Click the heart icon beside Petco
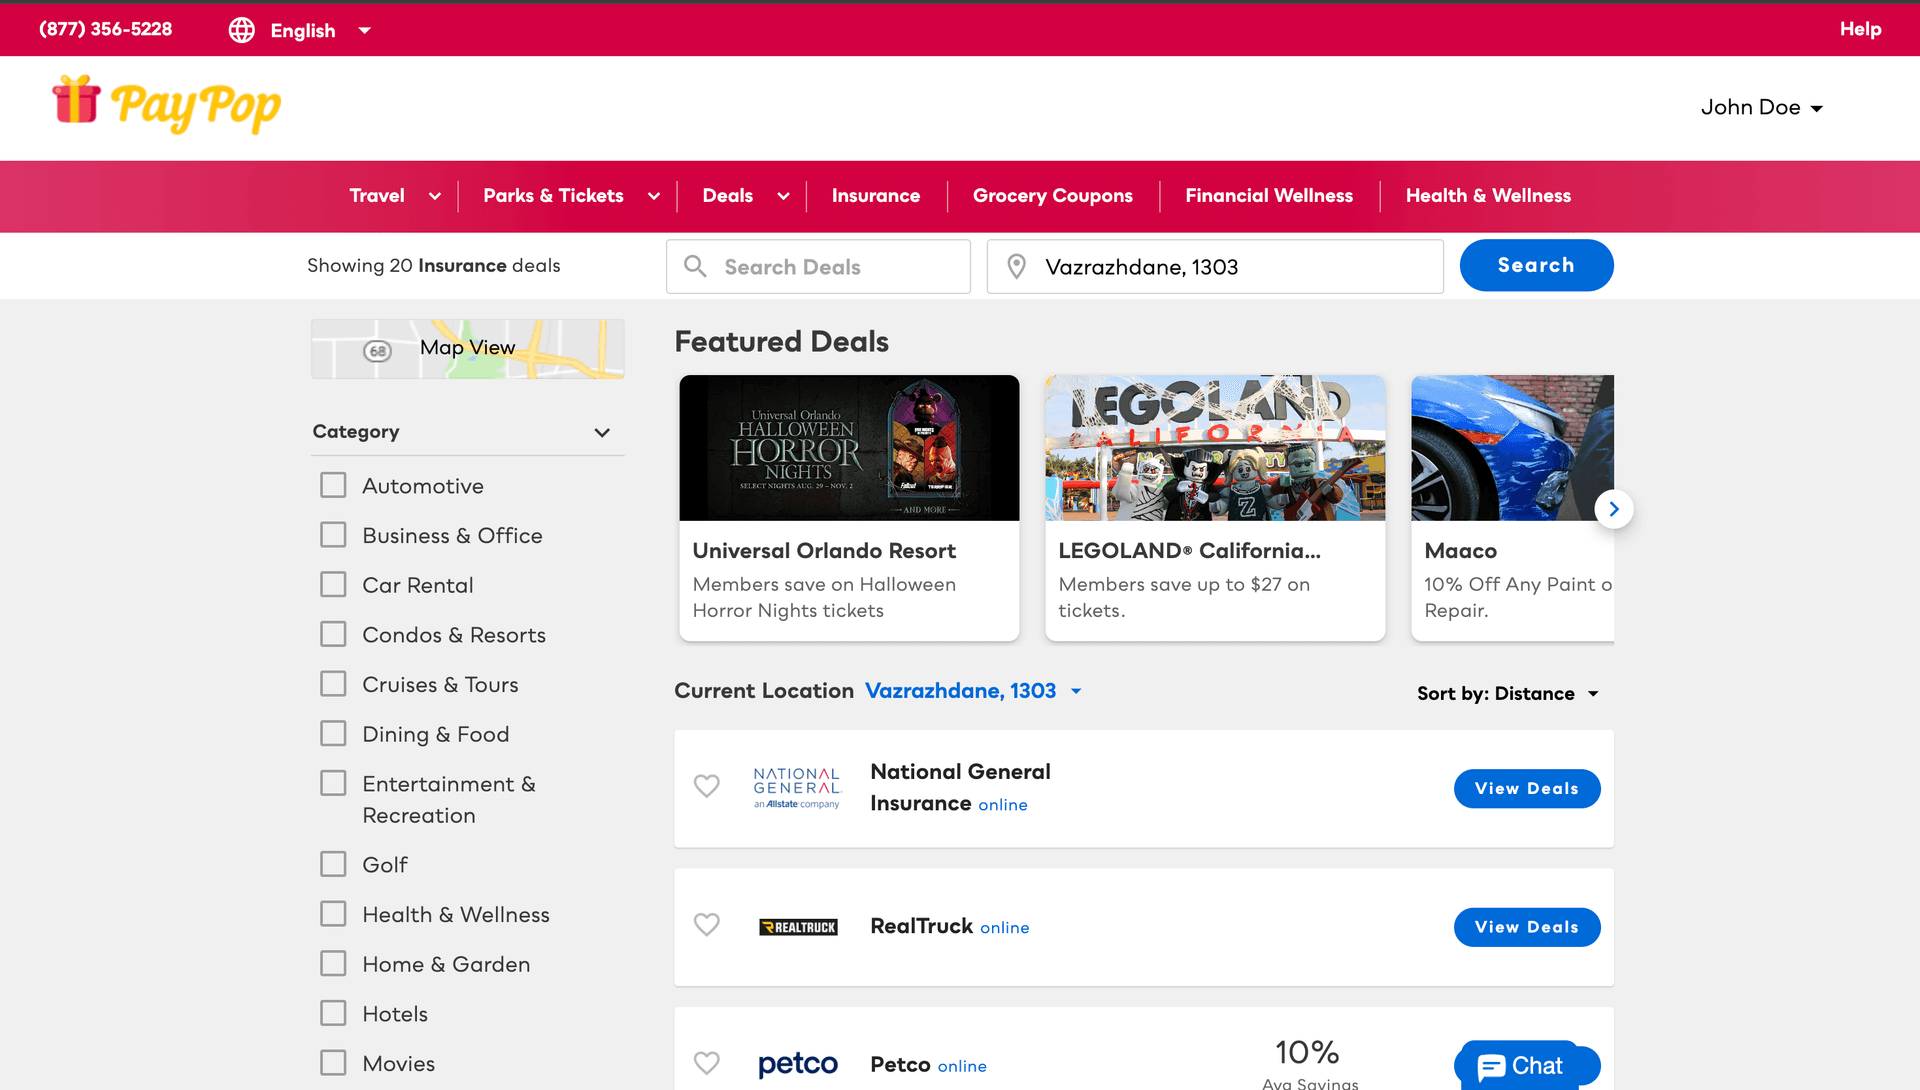Viewport: 1920px width, 1090px height. coord(707,1063)
